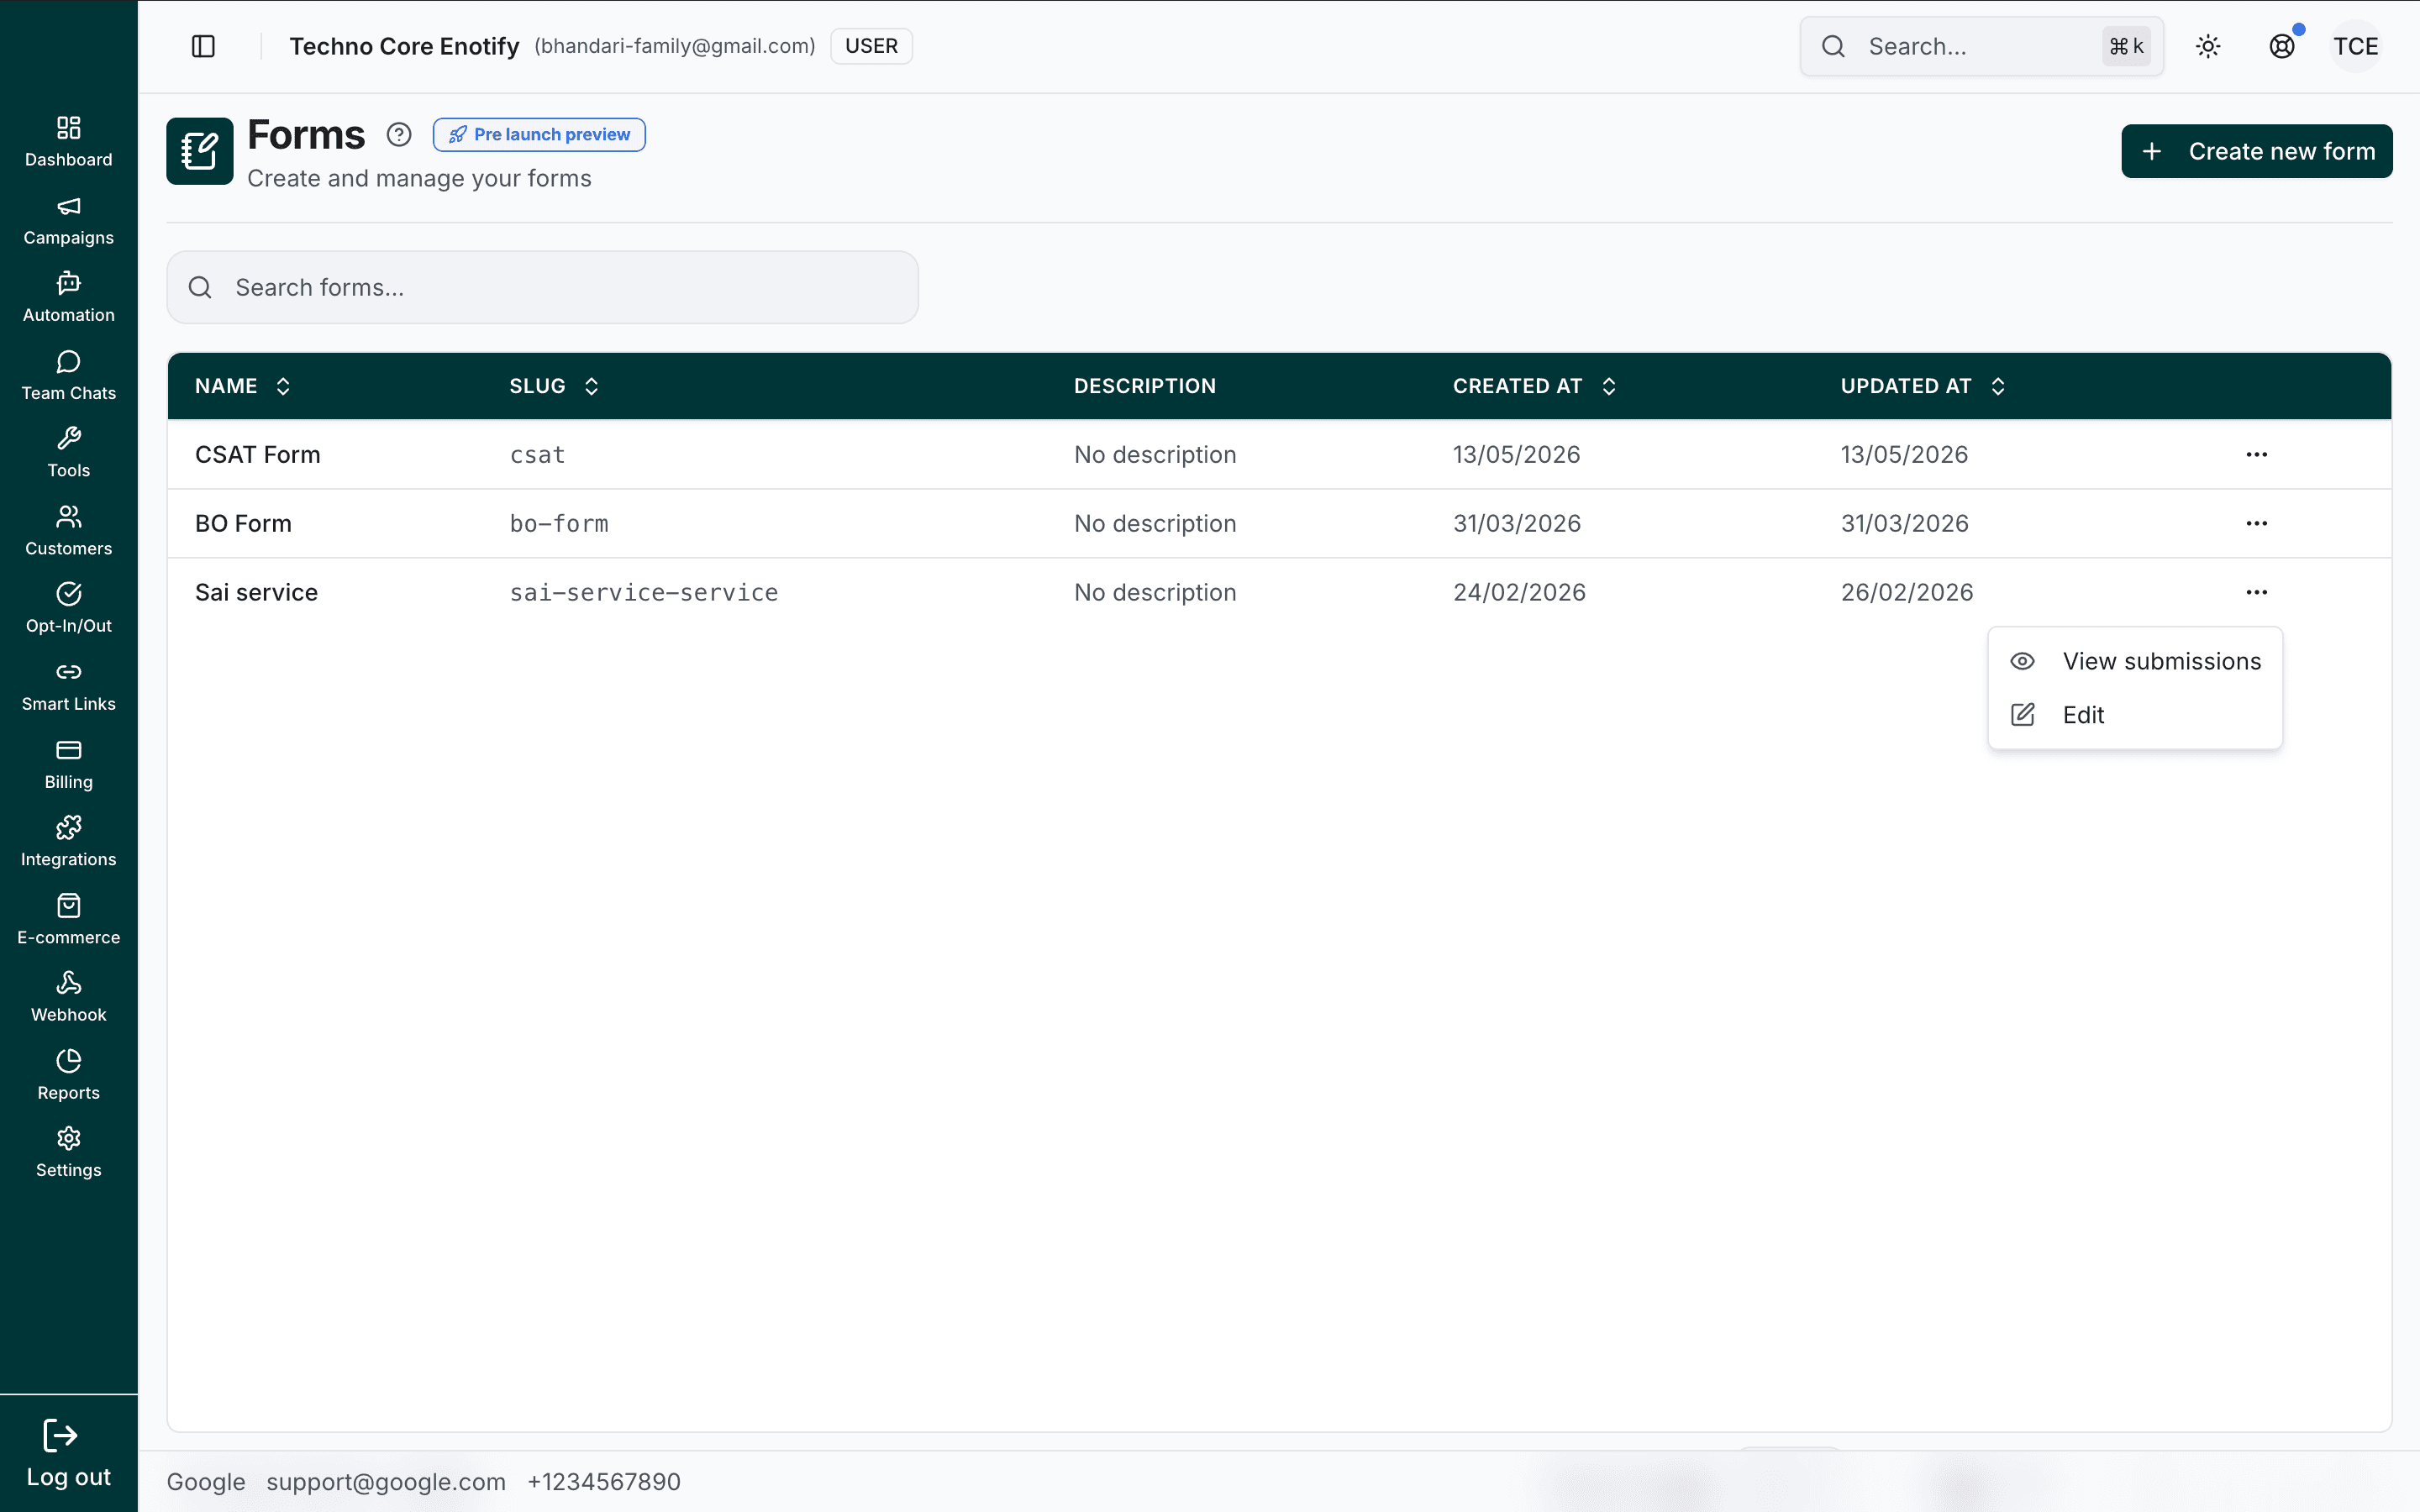Open the help lifebuoy icon

click(2282, 46)
